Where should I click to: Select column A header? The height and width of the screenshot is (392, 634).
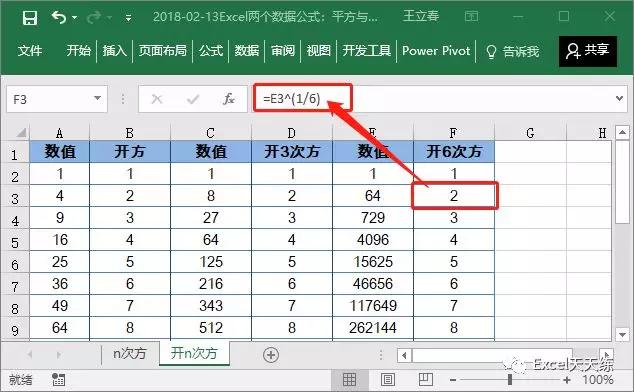(59, 133)
